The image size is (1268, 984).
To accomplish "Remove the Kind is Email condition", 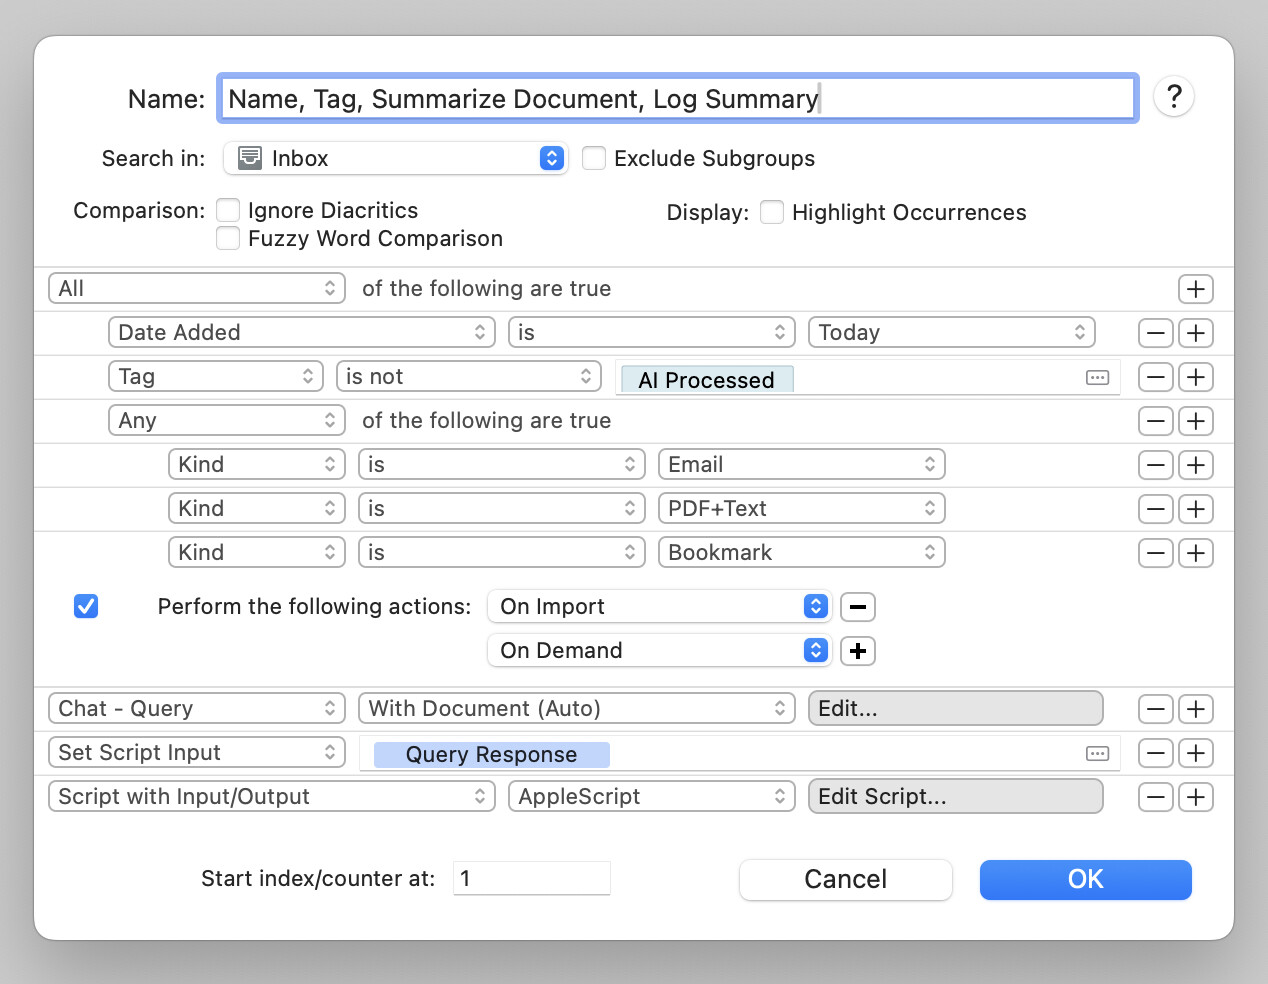I will click(x=1156, y=465).
